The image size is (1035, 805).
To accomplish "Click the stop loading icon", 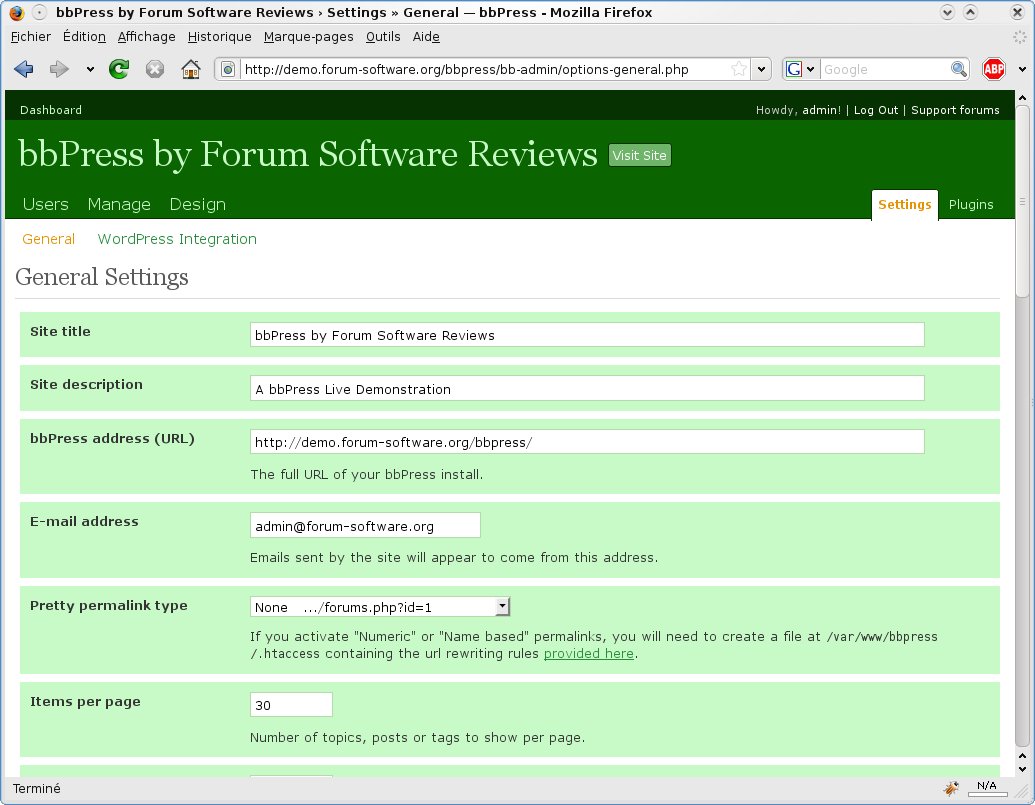I will 154,69.
